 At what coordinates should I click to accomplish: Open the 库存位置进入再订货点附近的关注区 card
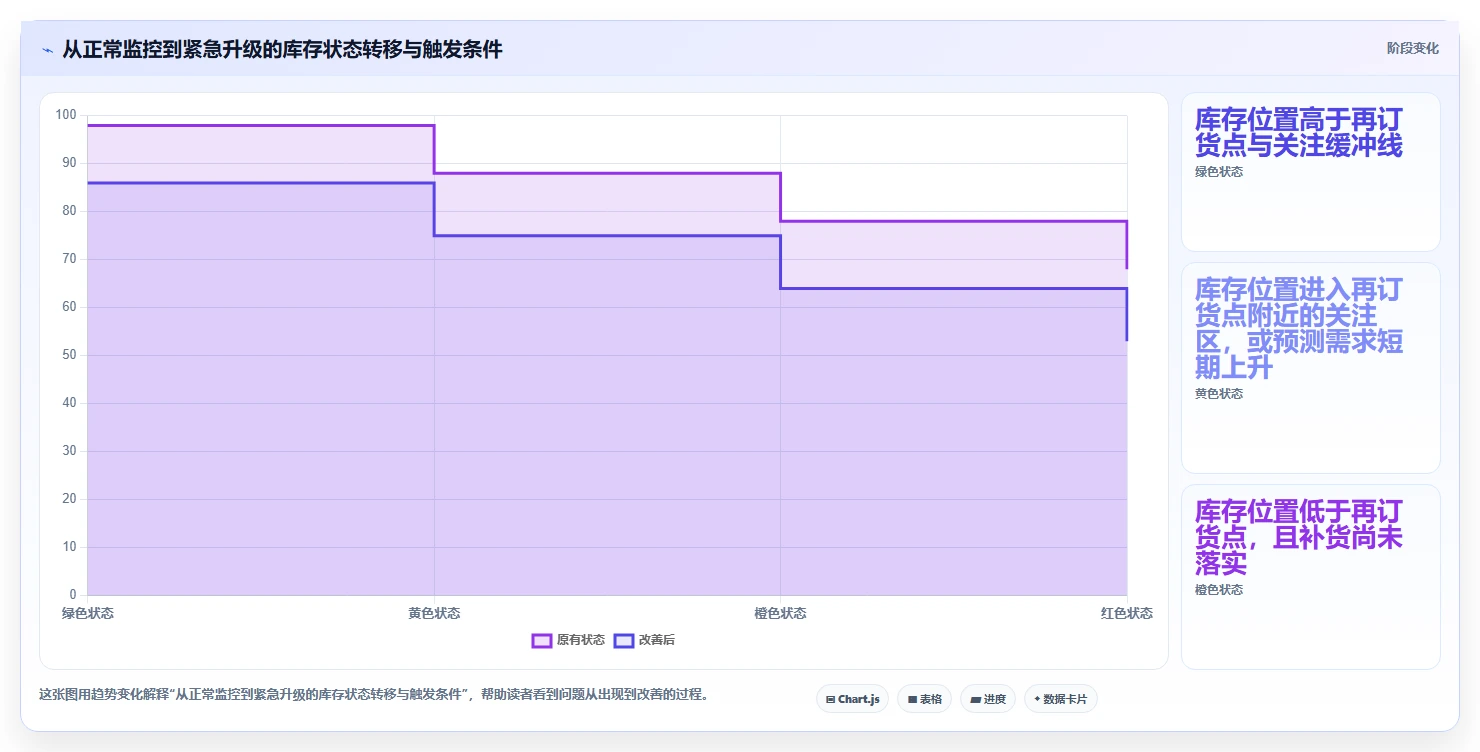1310,368
